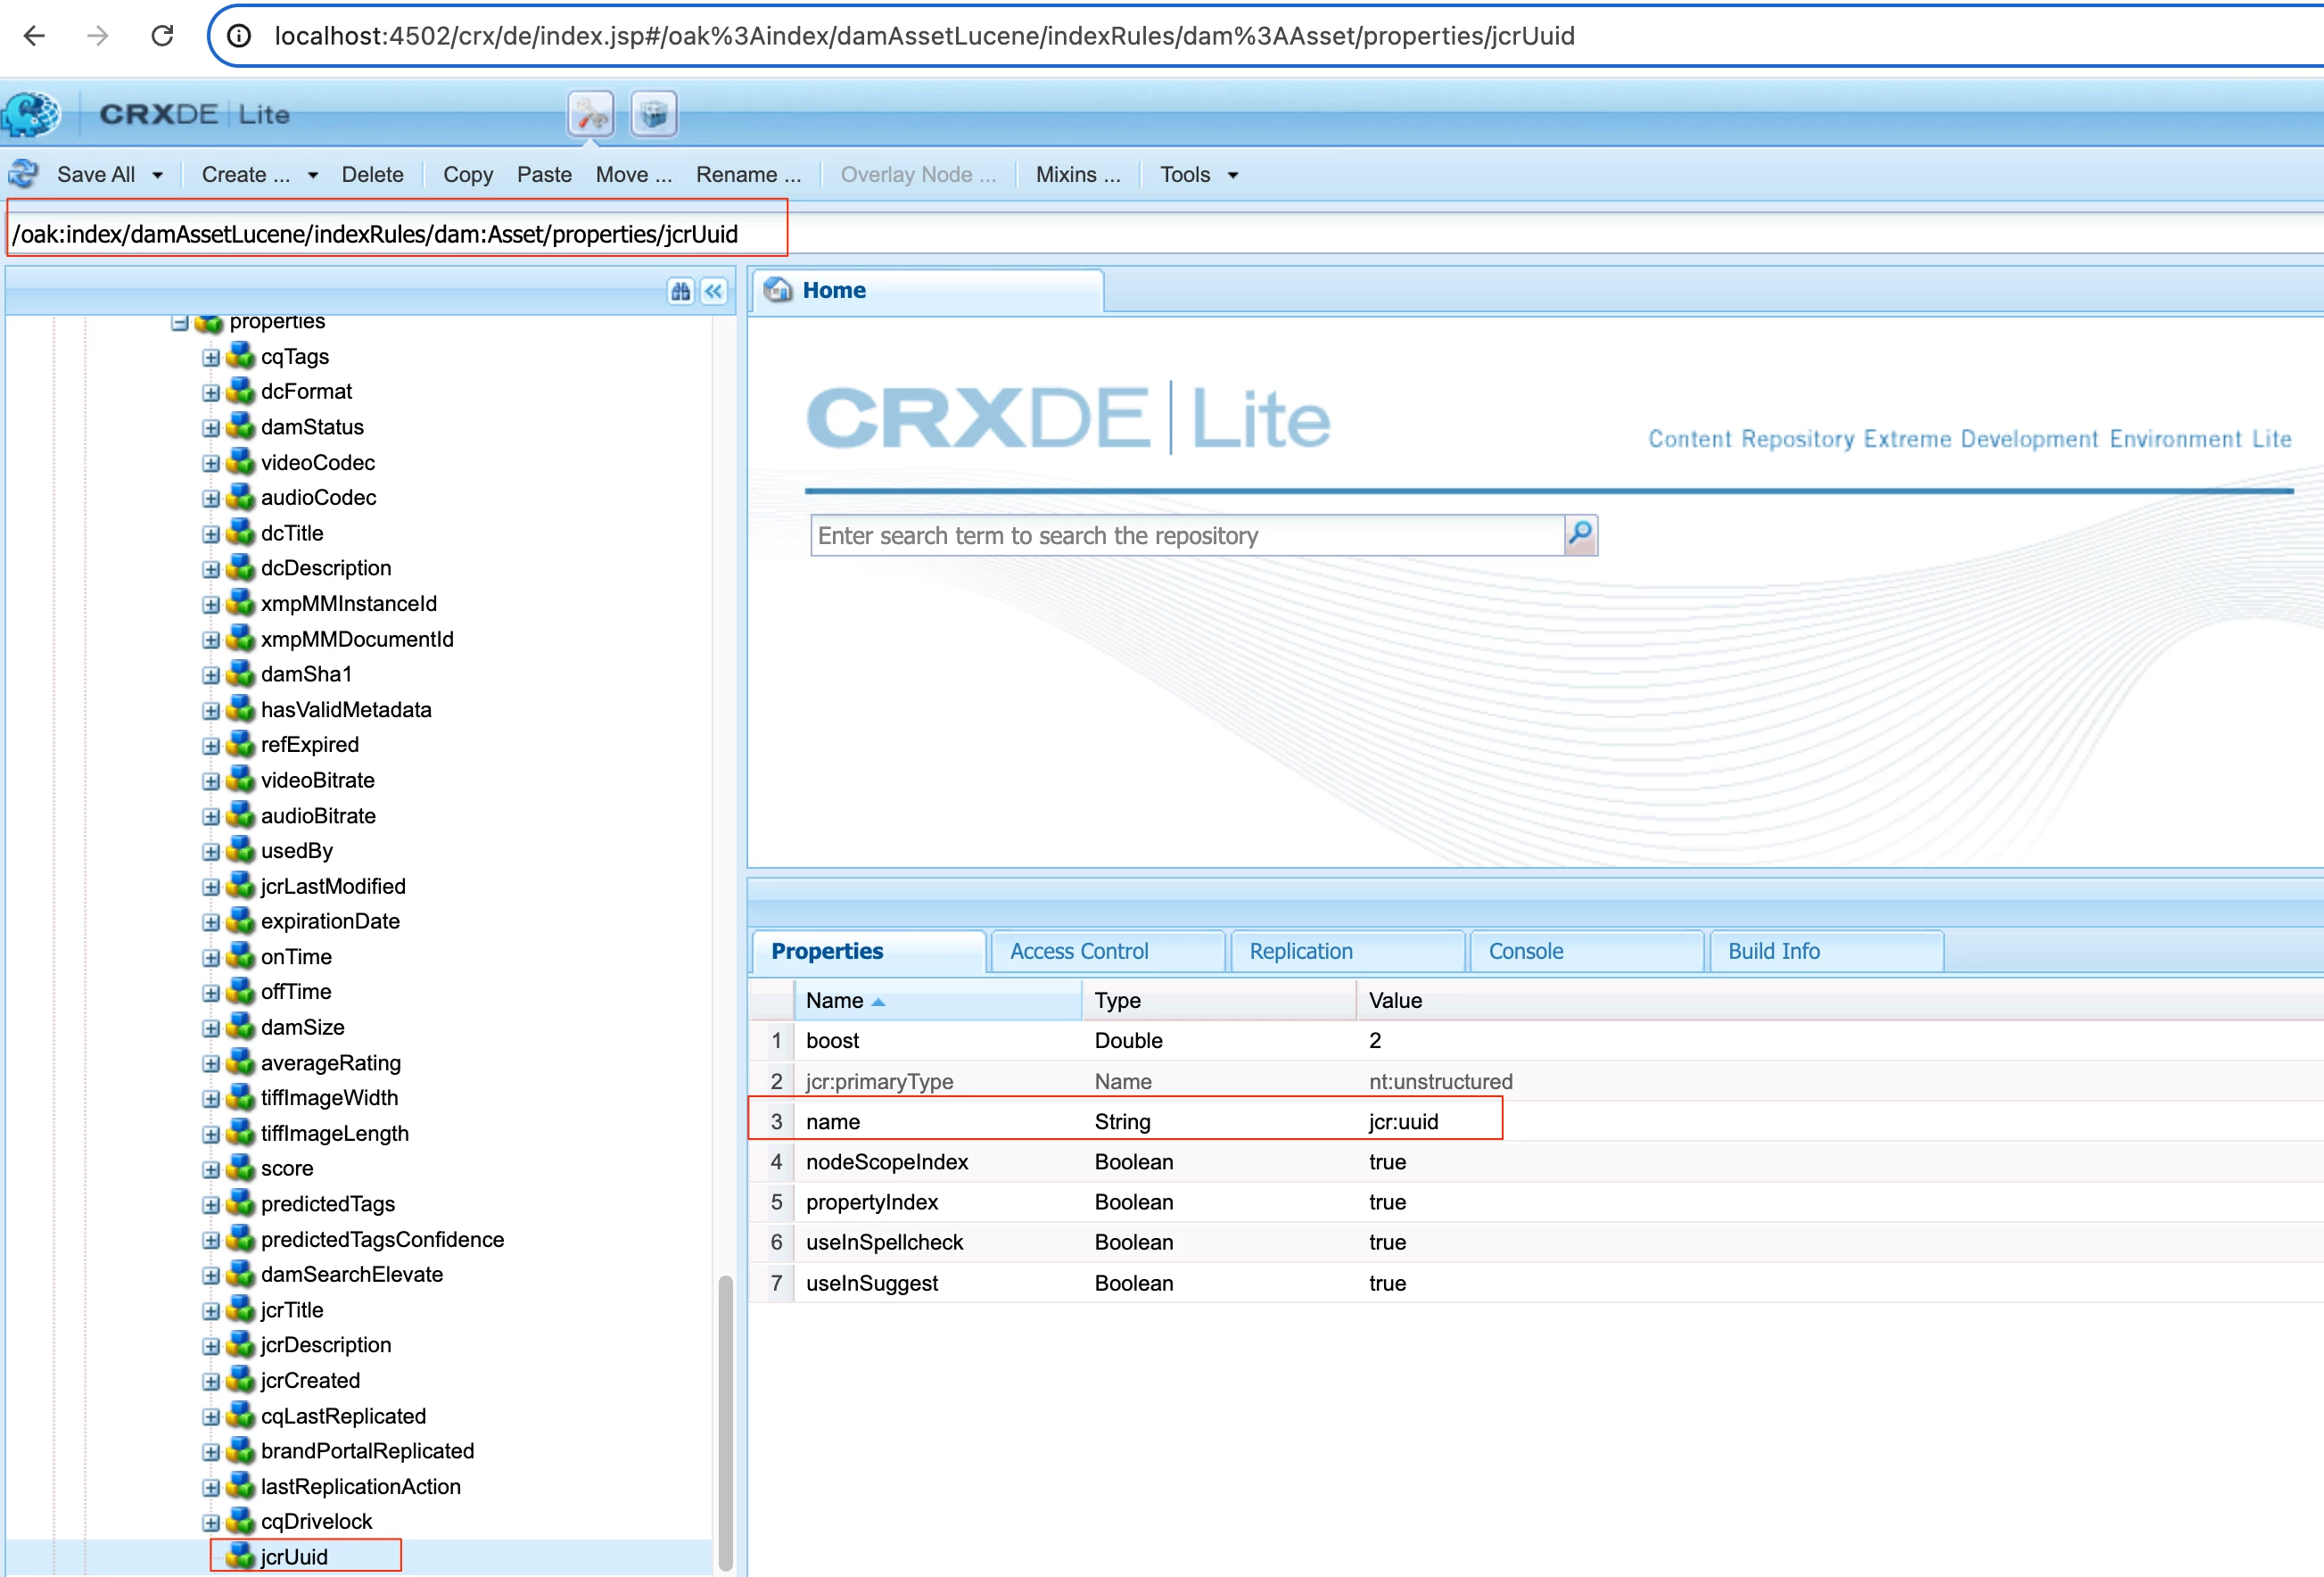Click the repository search magnifier icon
This screenshot has width=2324, height=1577.
[x=1580, y=535]
